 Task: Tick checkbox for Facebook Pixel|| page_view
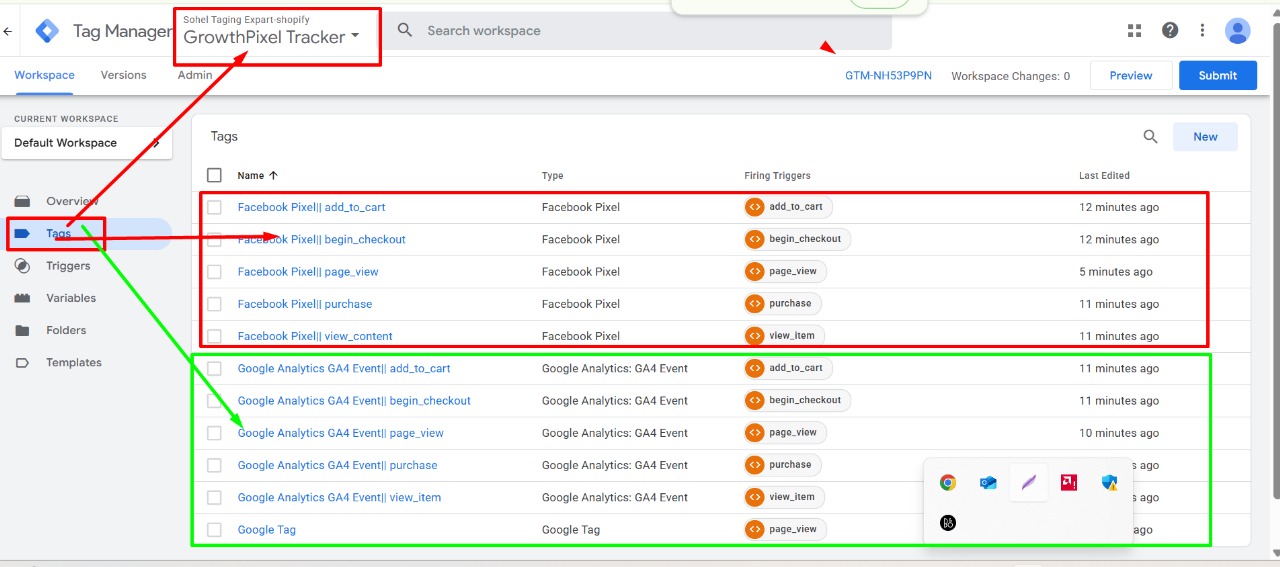[x=214, y=271]
